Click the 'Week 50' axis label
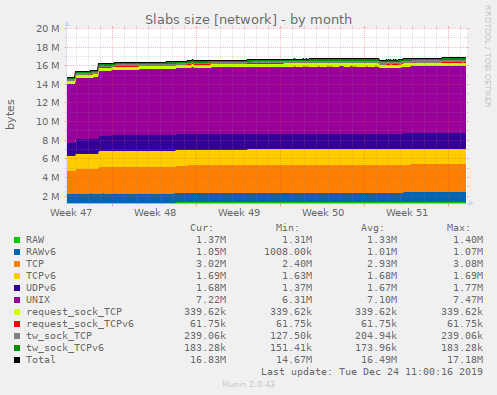 tap(323, 213)
